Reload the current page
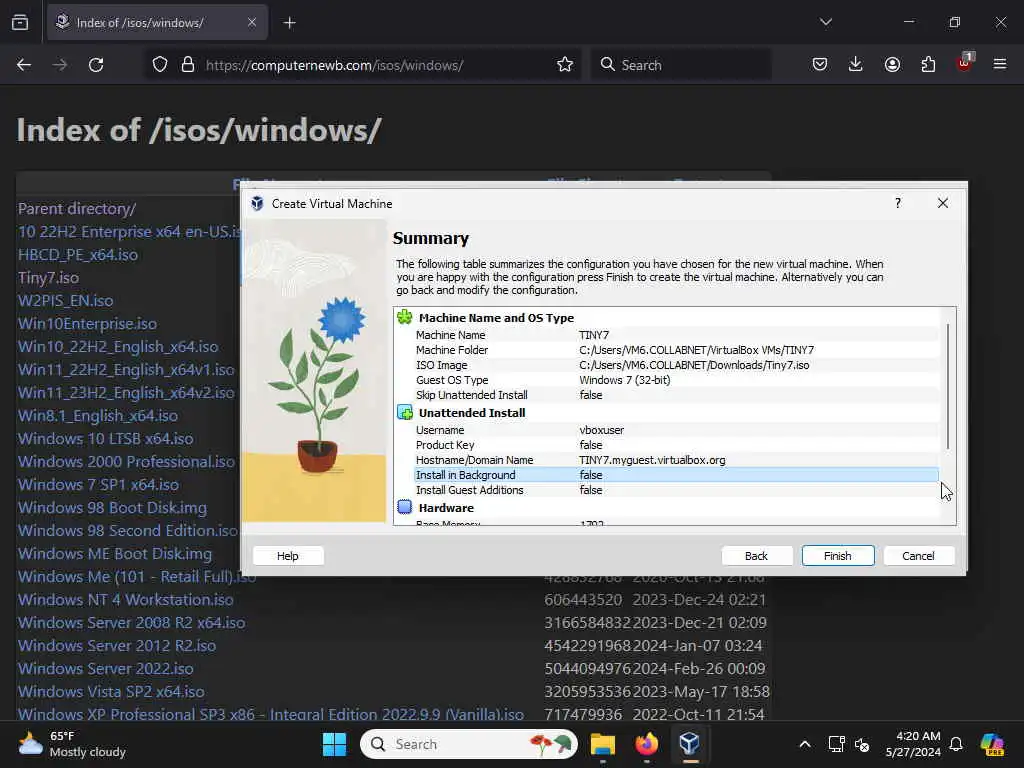The height and width of the screenshot is (768, 1024). [96, 65]
